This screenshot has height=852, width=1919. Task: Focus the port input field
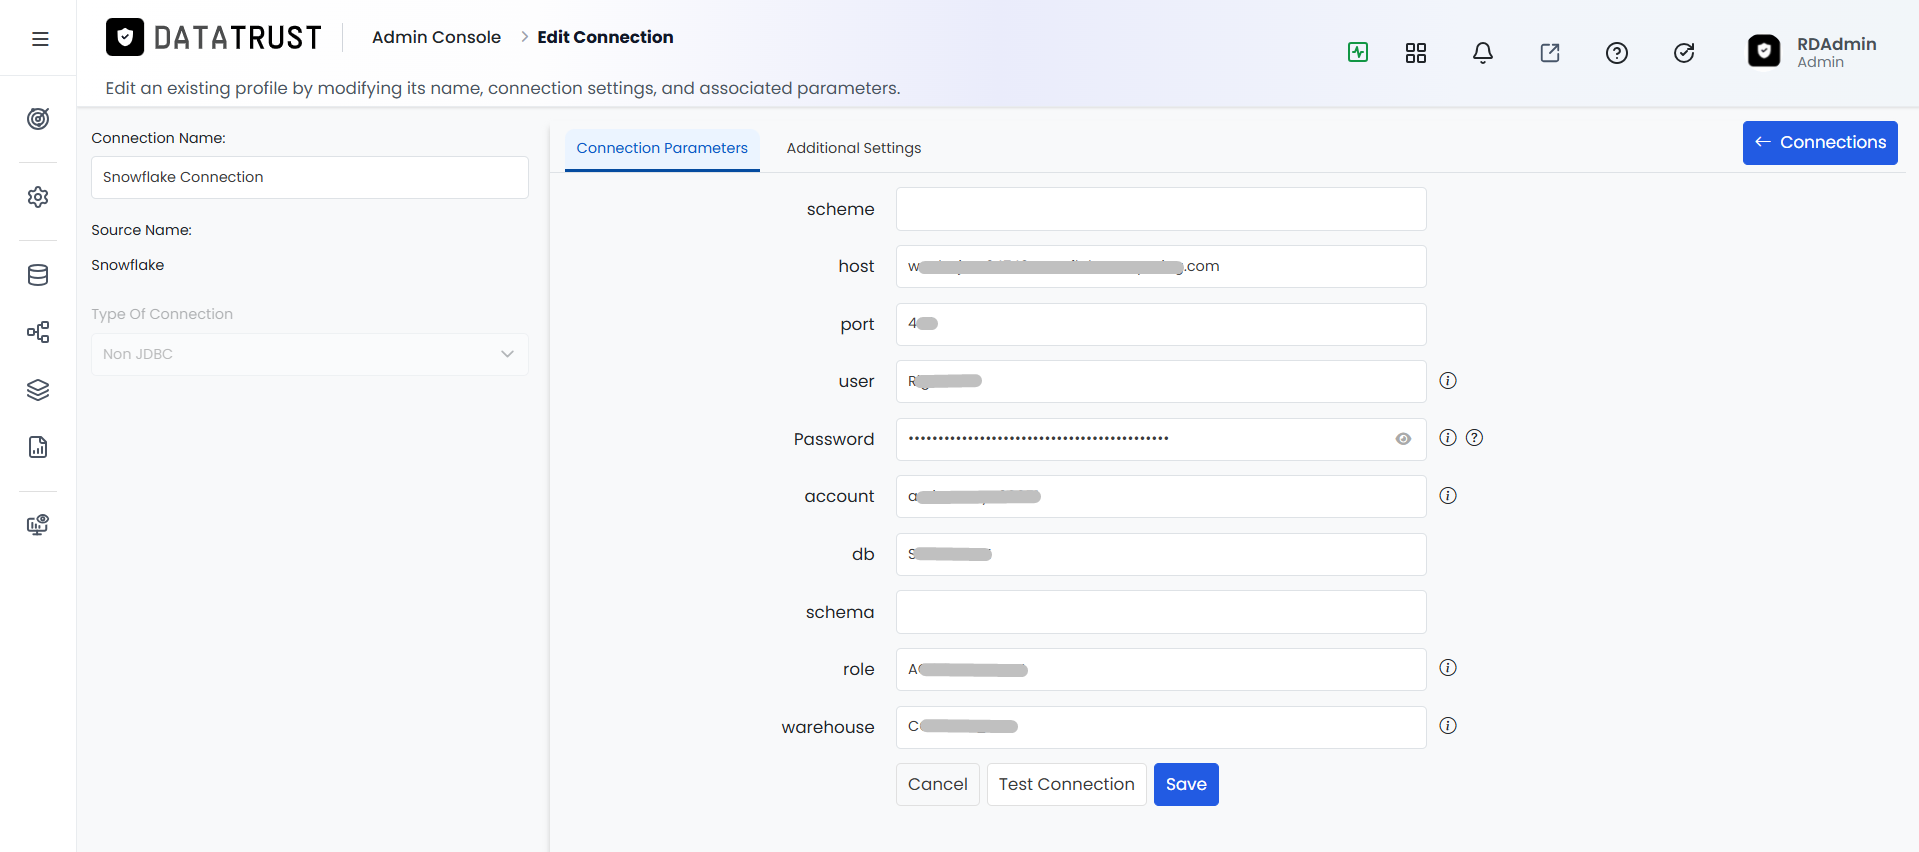(1161, 324)
